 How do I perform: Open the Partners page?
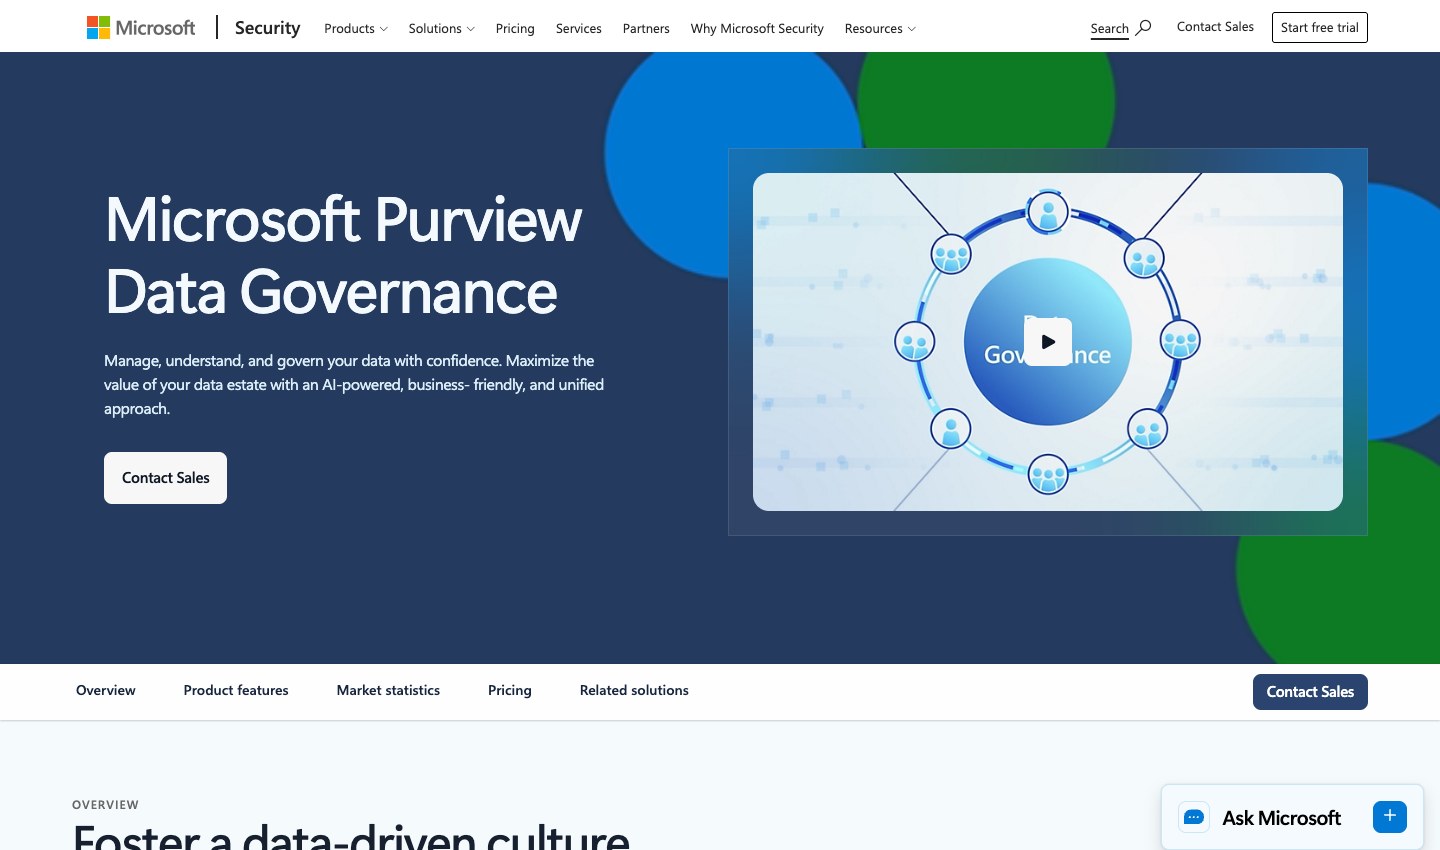pyautogui.click(x=646, y=29)
